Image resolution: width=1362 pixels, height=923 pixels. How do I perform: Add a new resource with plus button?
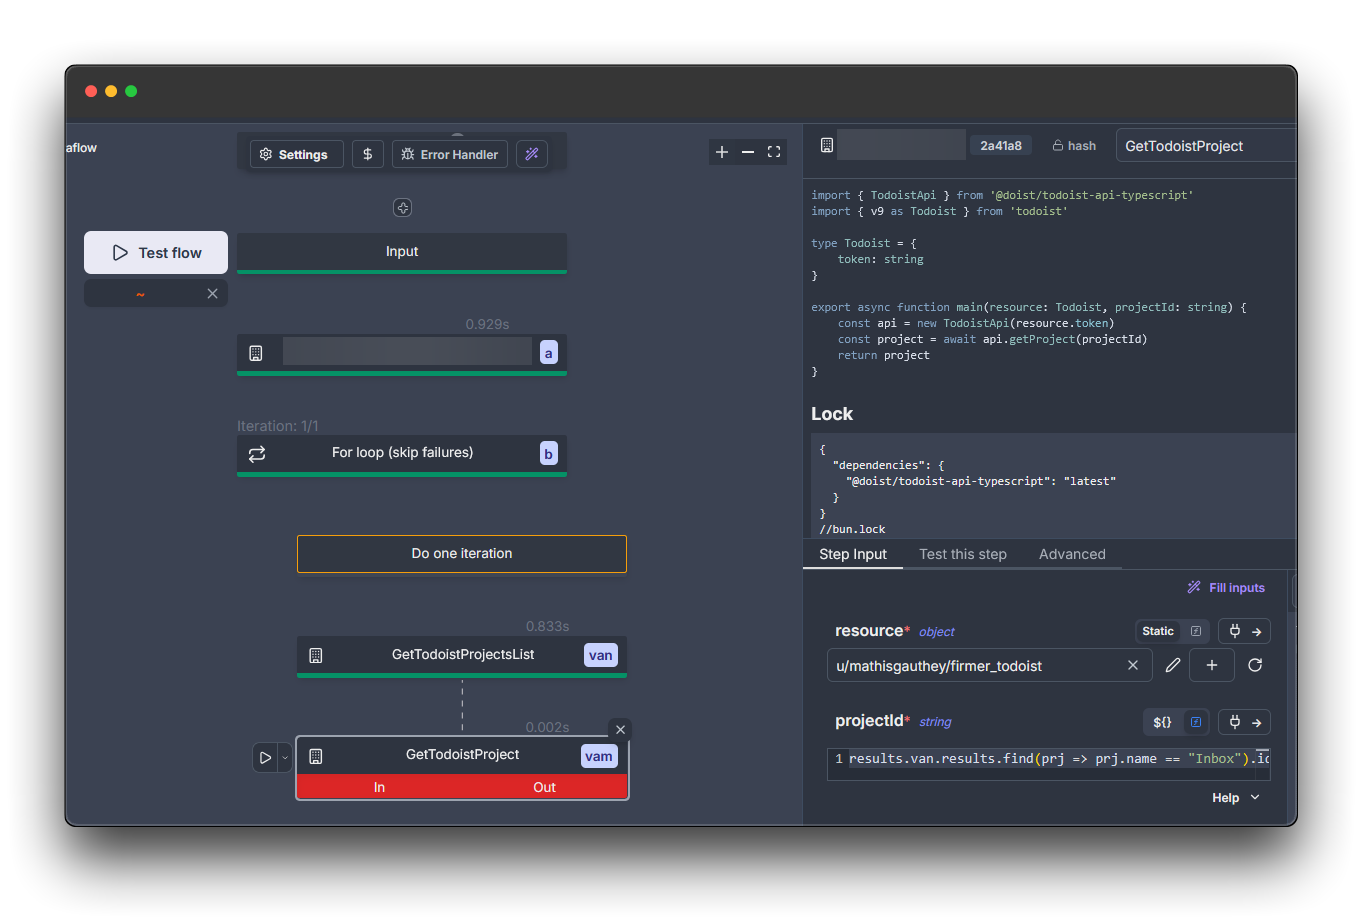pos(1212,665)
